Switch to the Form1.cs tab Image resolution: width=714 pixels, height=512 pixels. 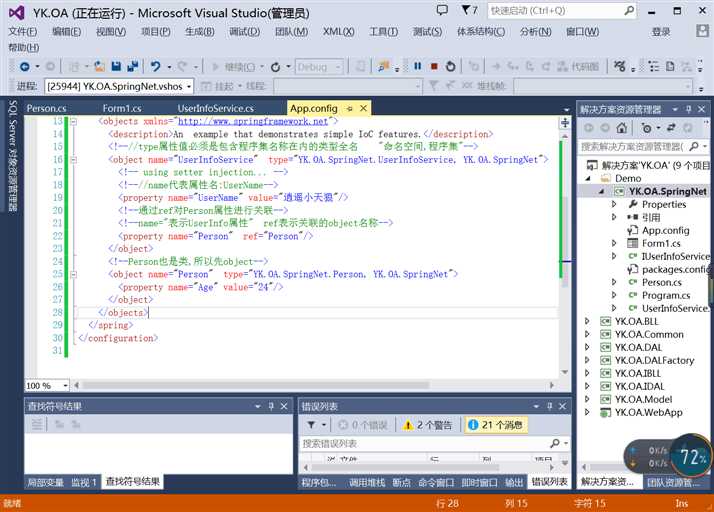[122, 108]
